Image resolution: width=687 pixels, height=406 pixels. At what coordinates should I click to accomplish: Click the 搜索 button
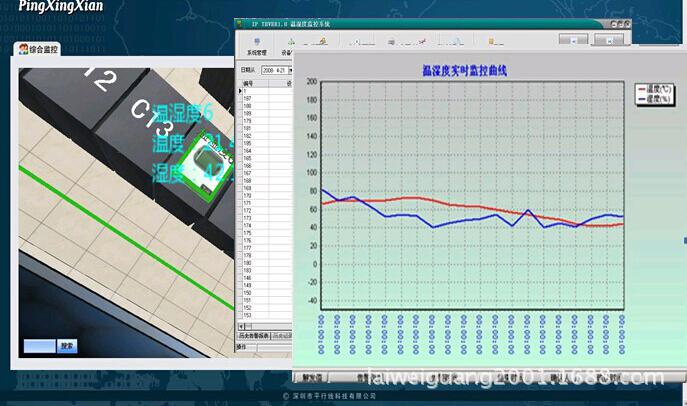point(67,346)
